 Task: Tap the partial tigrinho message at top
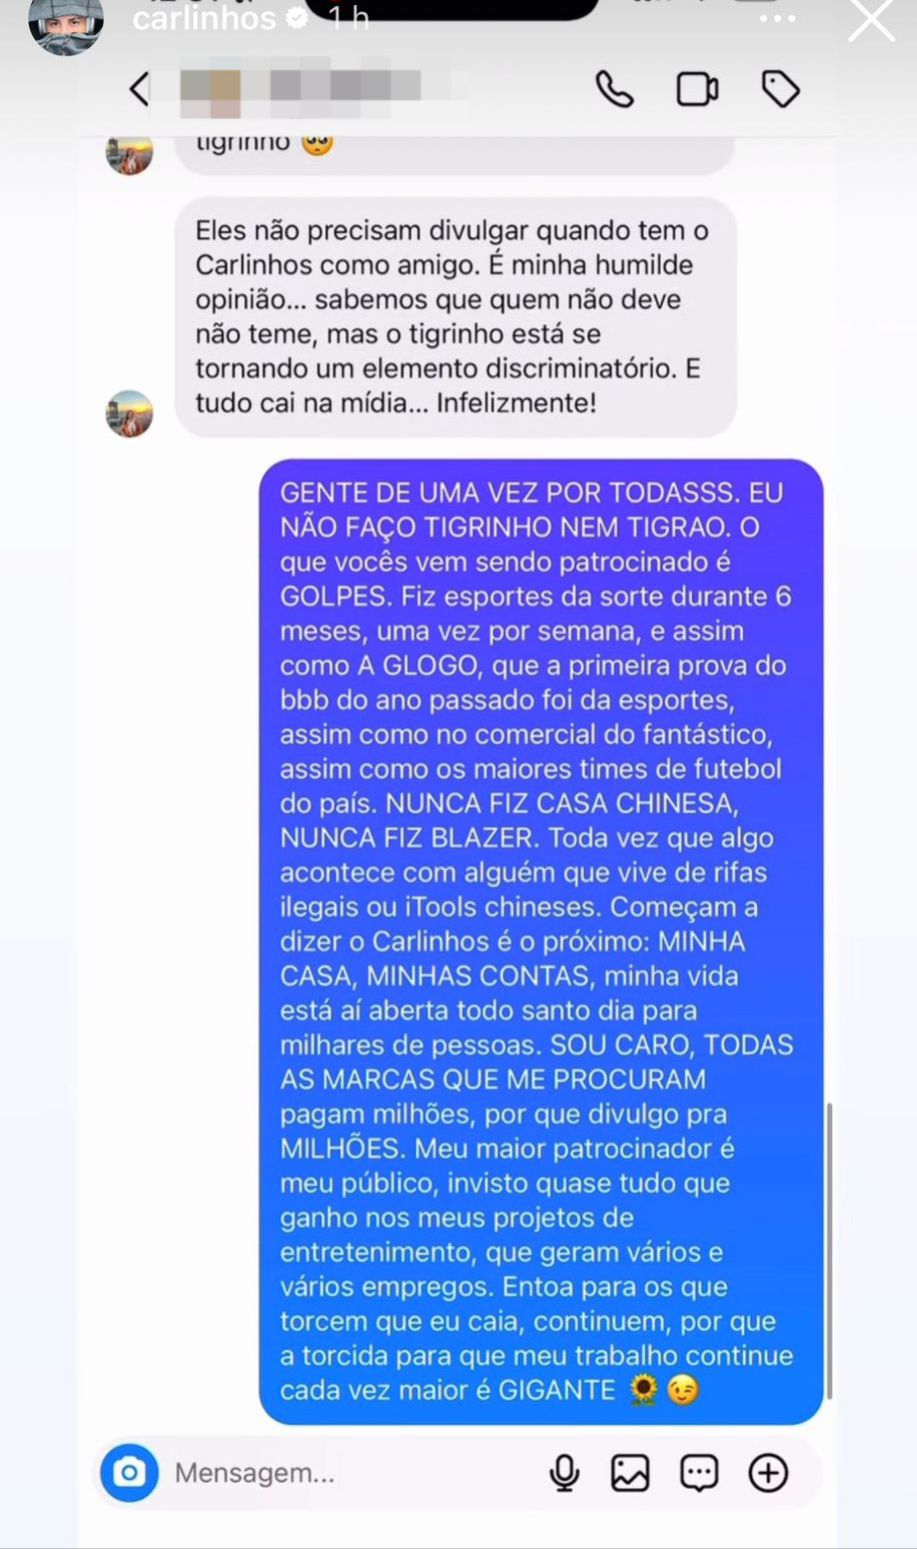coord(456,152)
